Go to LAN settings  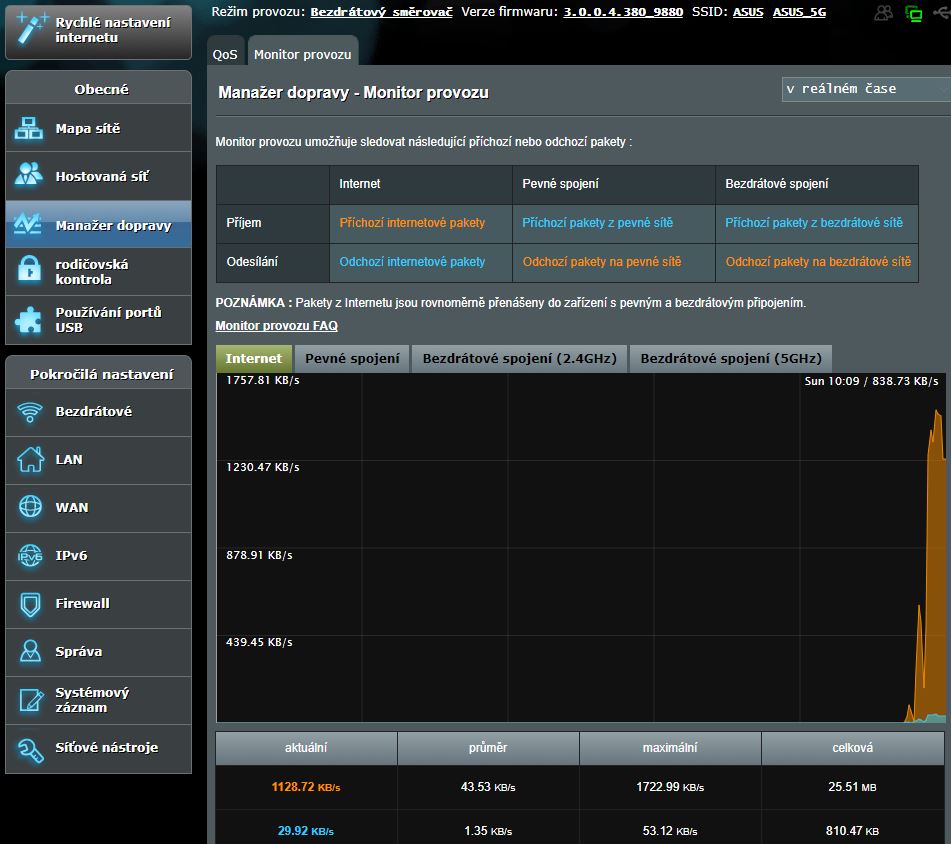coord(98,460)
